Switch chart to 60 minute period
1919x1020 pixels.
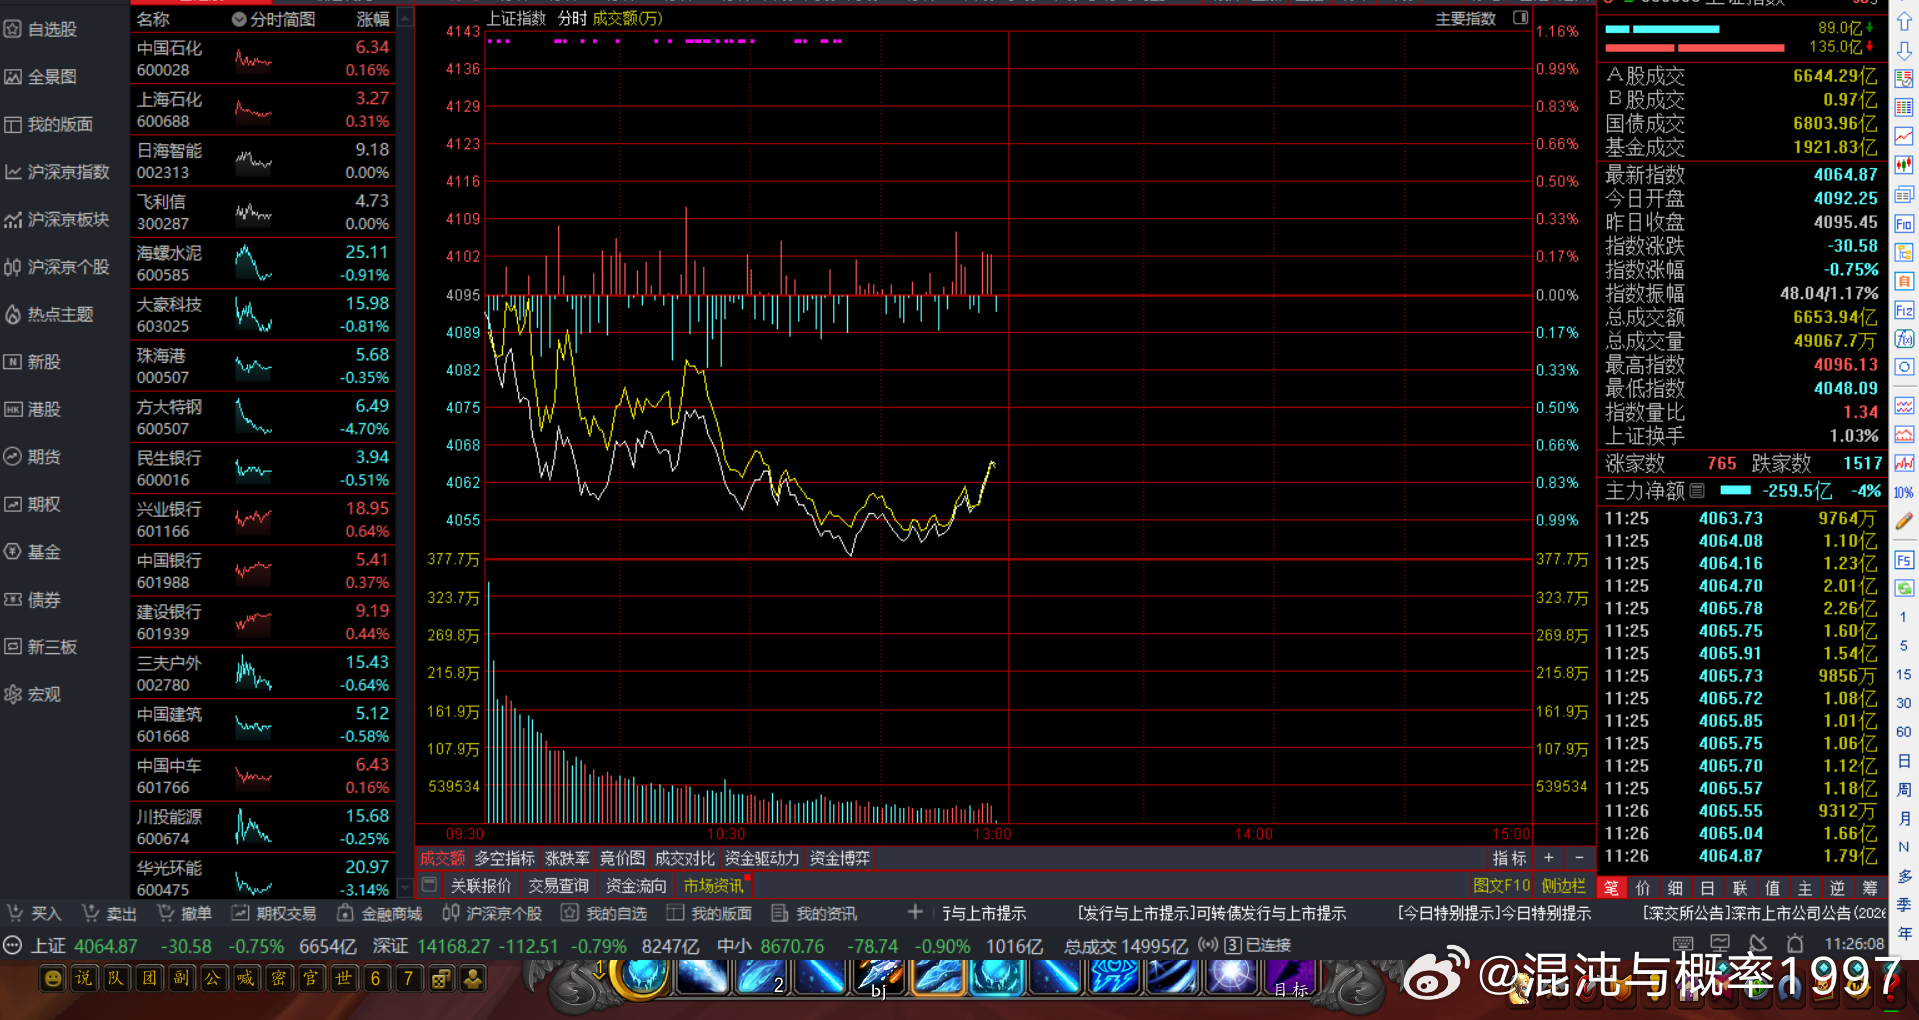click(x=1904, y=732)
